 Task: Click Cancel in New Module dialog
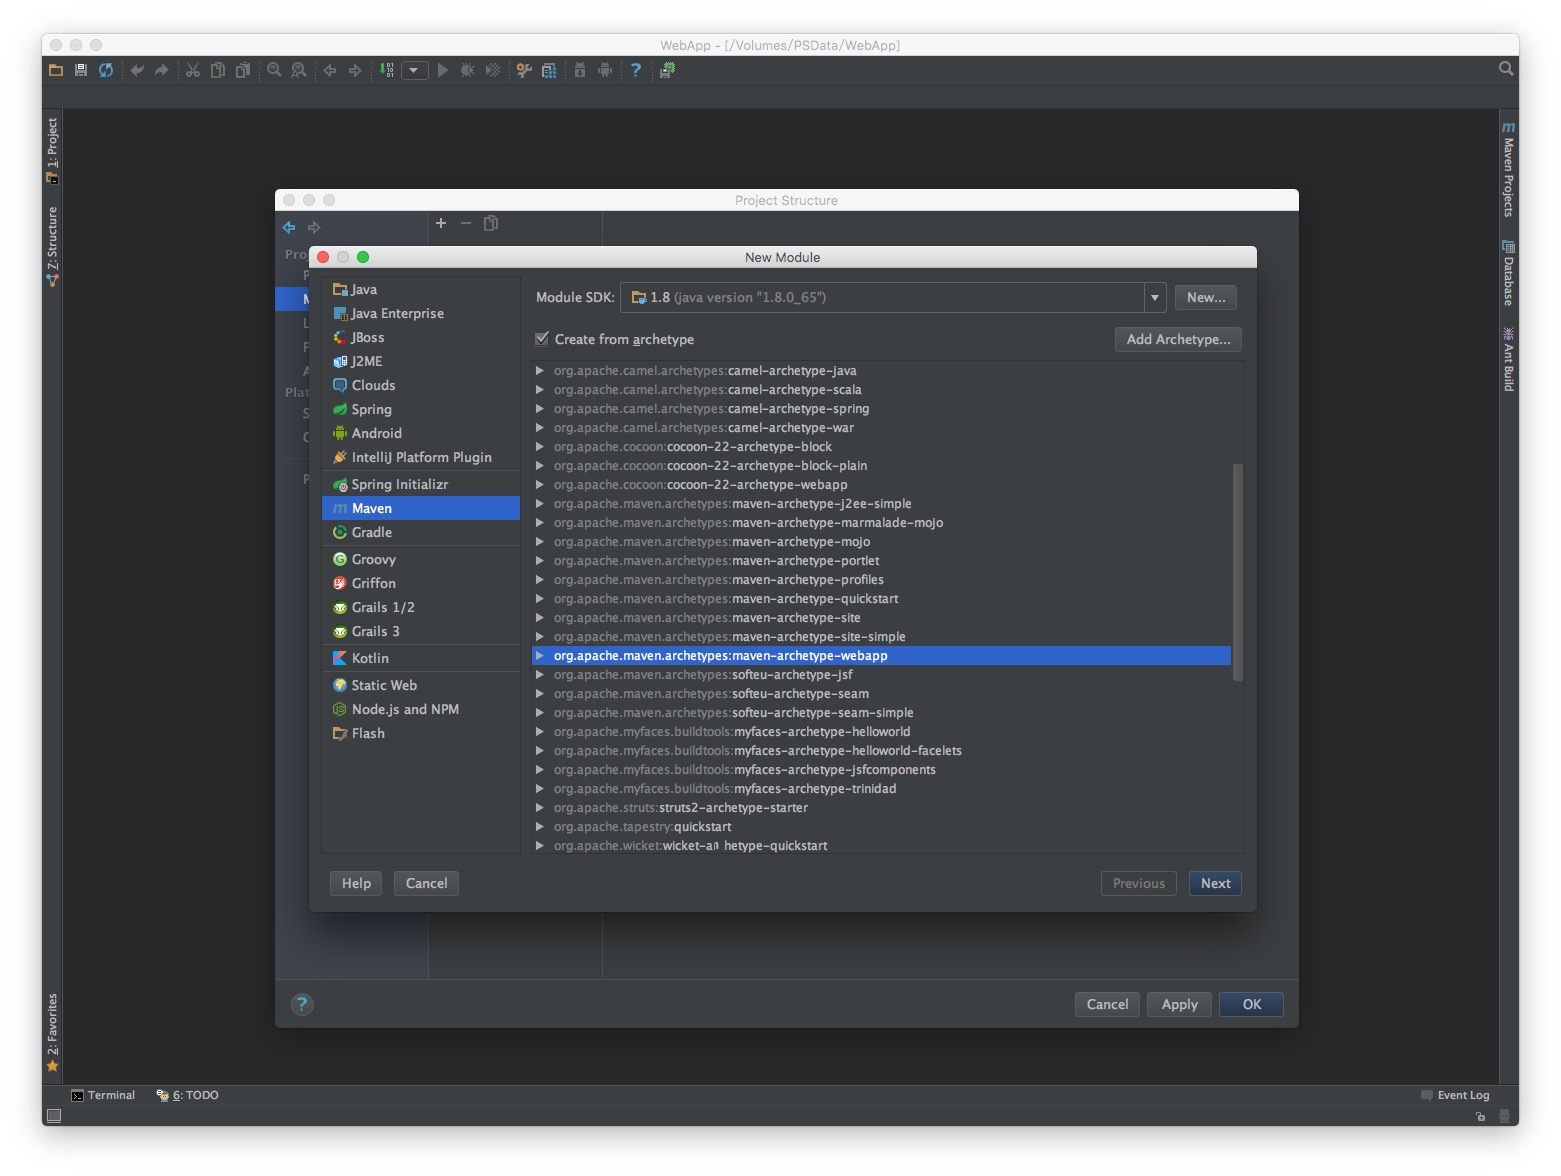click(x=426, y=883)
